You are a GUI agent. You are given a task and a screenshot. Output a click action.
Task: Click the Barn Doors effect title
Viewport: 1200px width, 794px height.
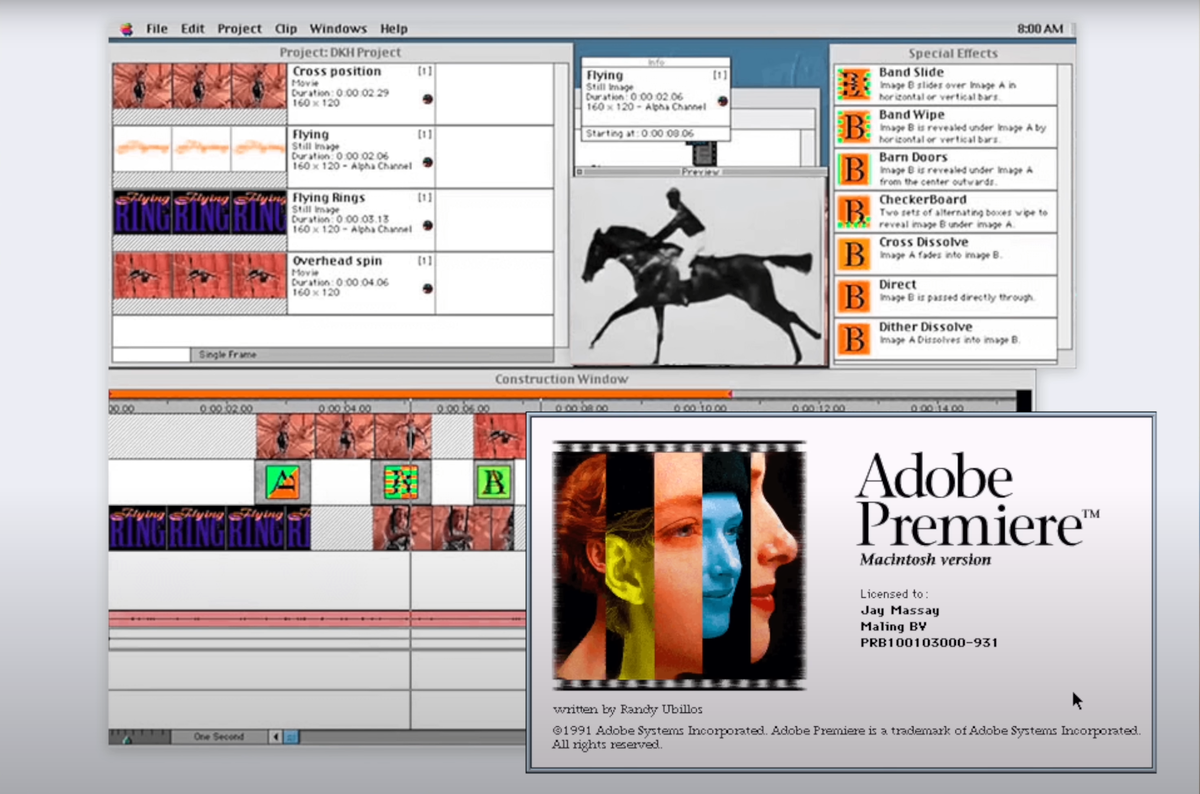914,158
